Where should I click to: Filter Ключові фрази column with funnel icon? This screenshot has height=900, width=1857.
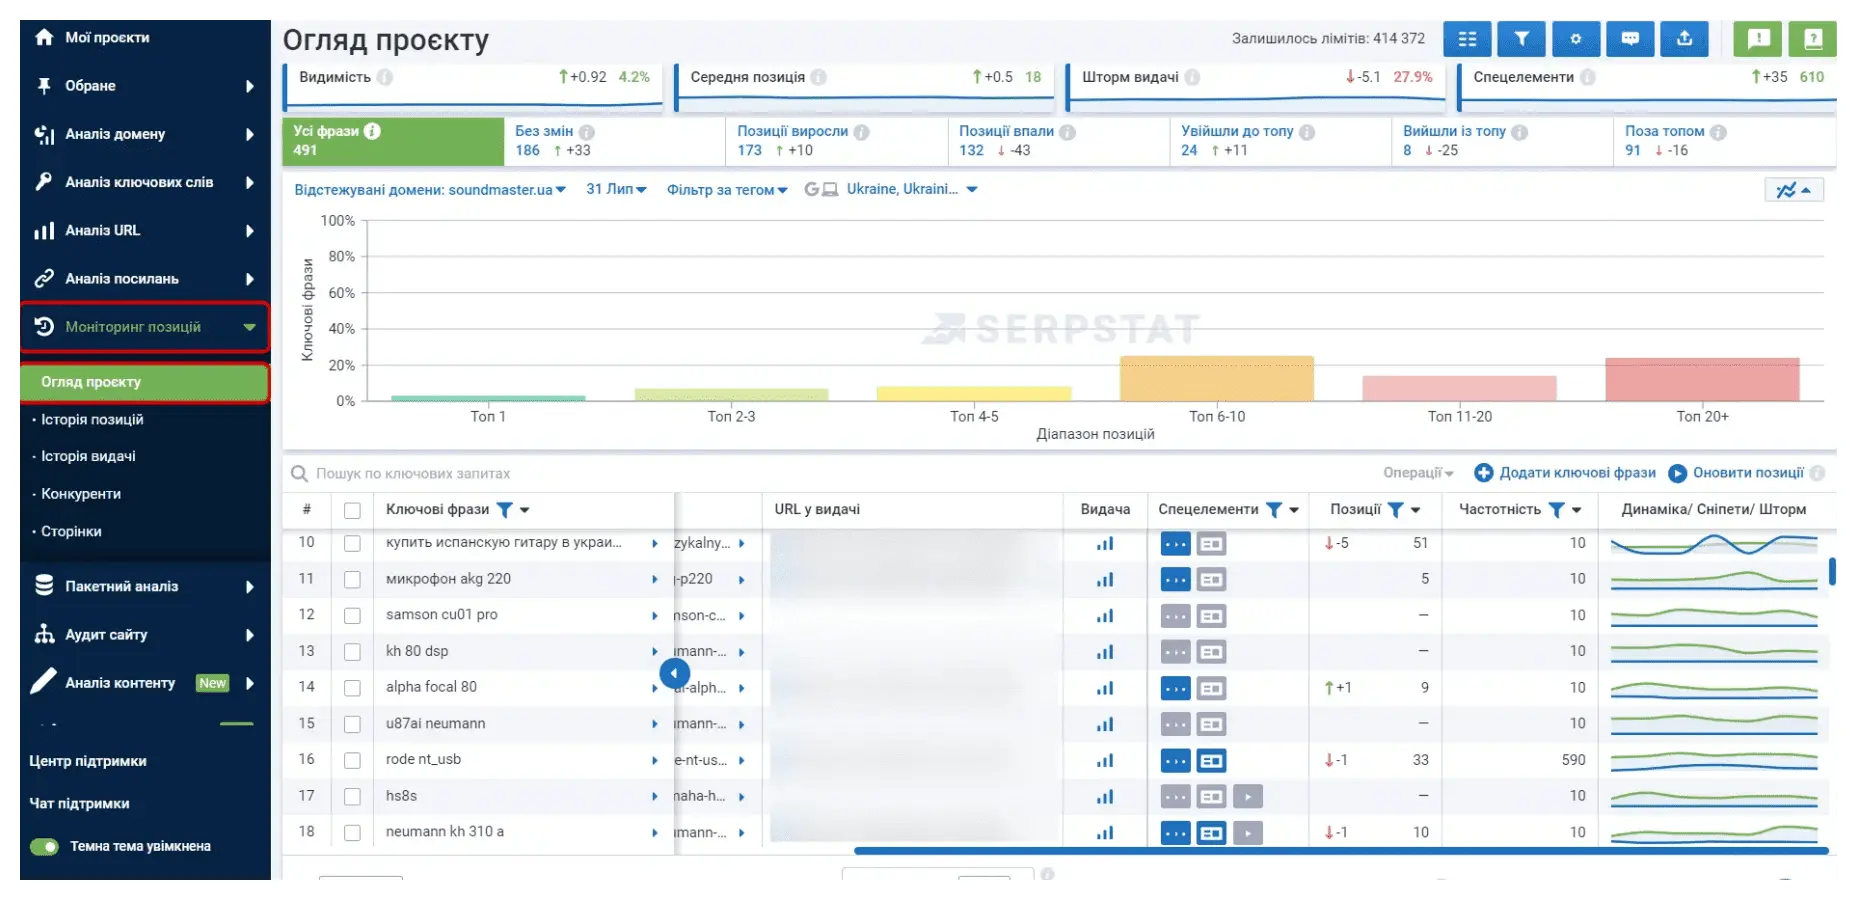(x=505, y=510)
